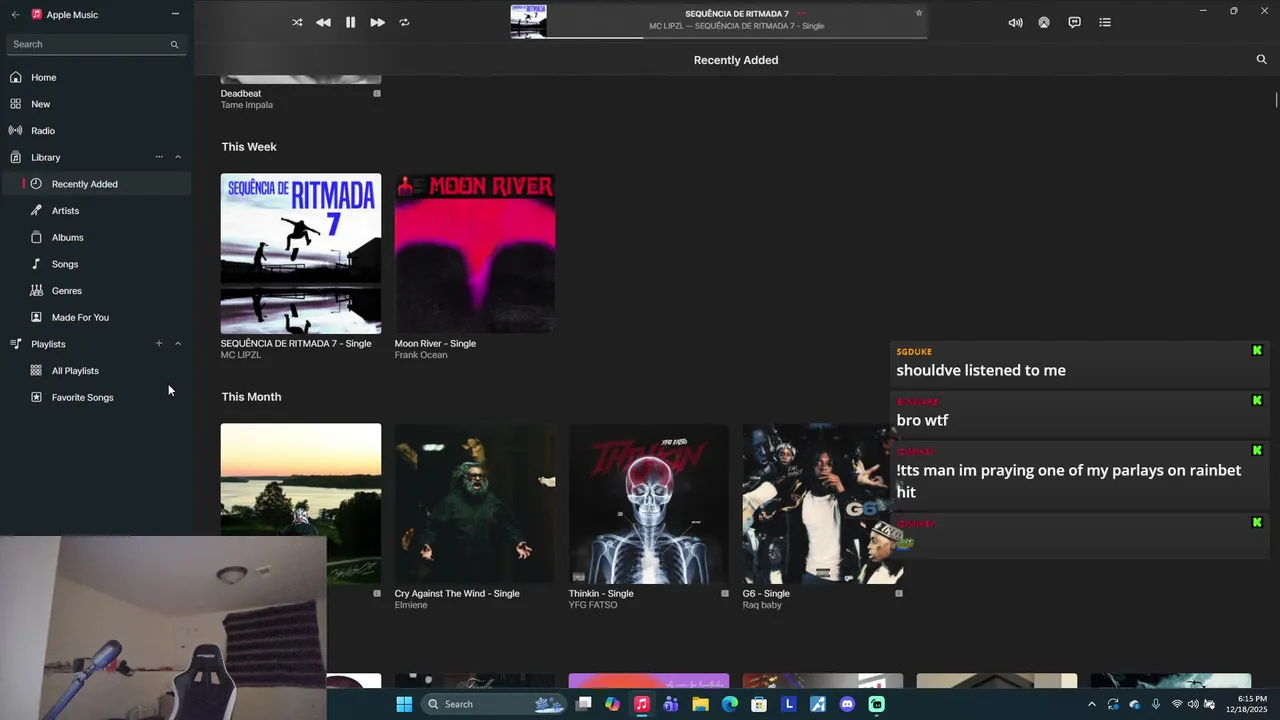Click the Deadbeat album title
Image resolution: width=1280 pixels, height=720 pixels.
[x=241, y=93]
